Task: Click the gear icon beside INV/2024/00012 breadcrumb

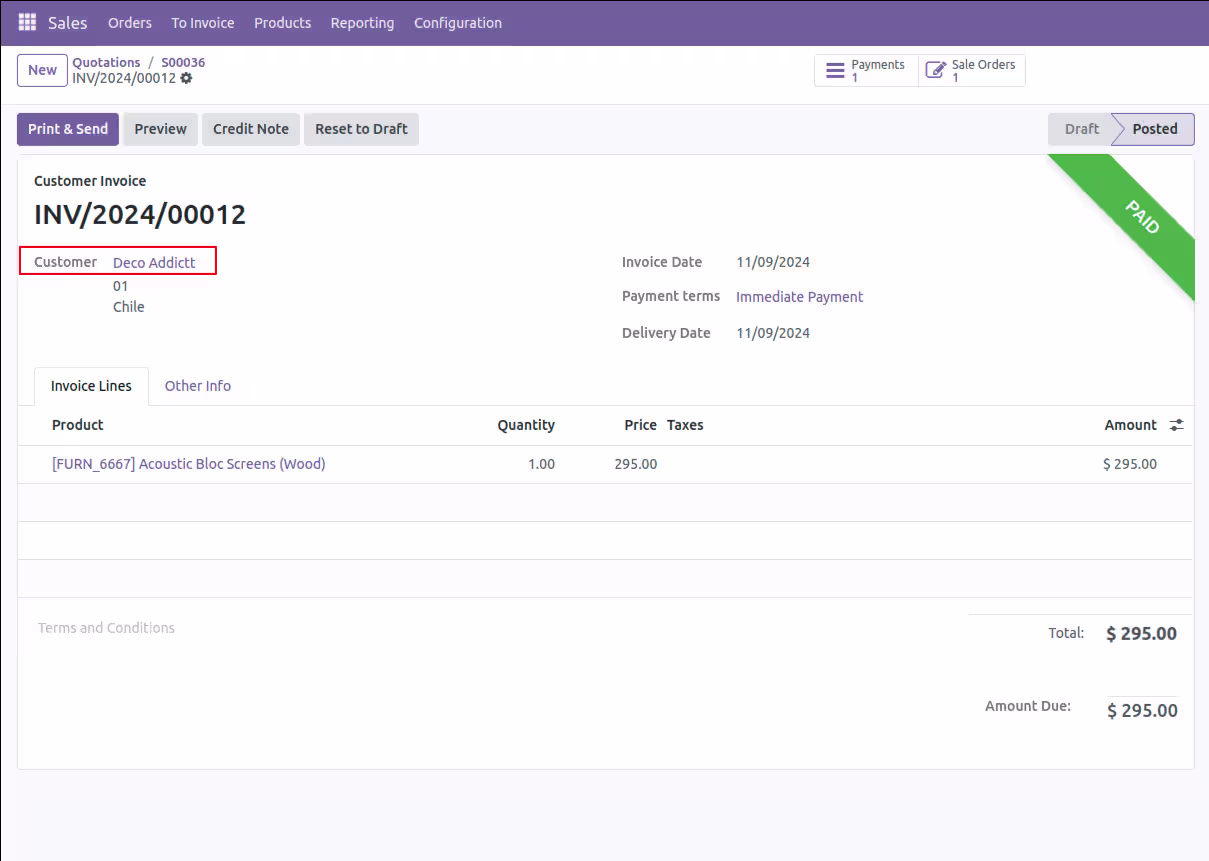Action: pos(186,78)
